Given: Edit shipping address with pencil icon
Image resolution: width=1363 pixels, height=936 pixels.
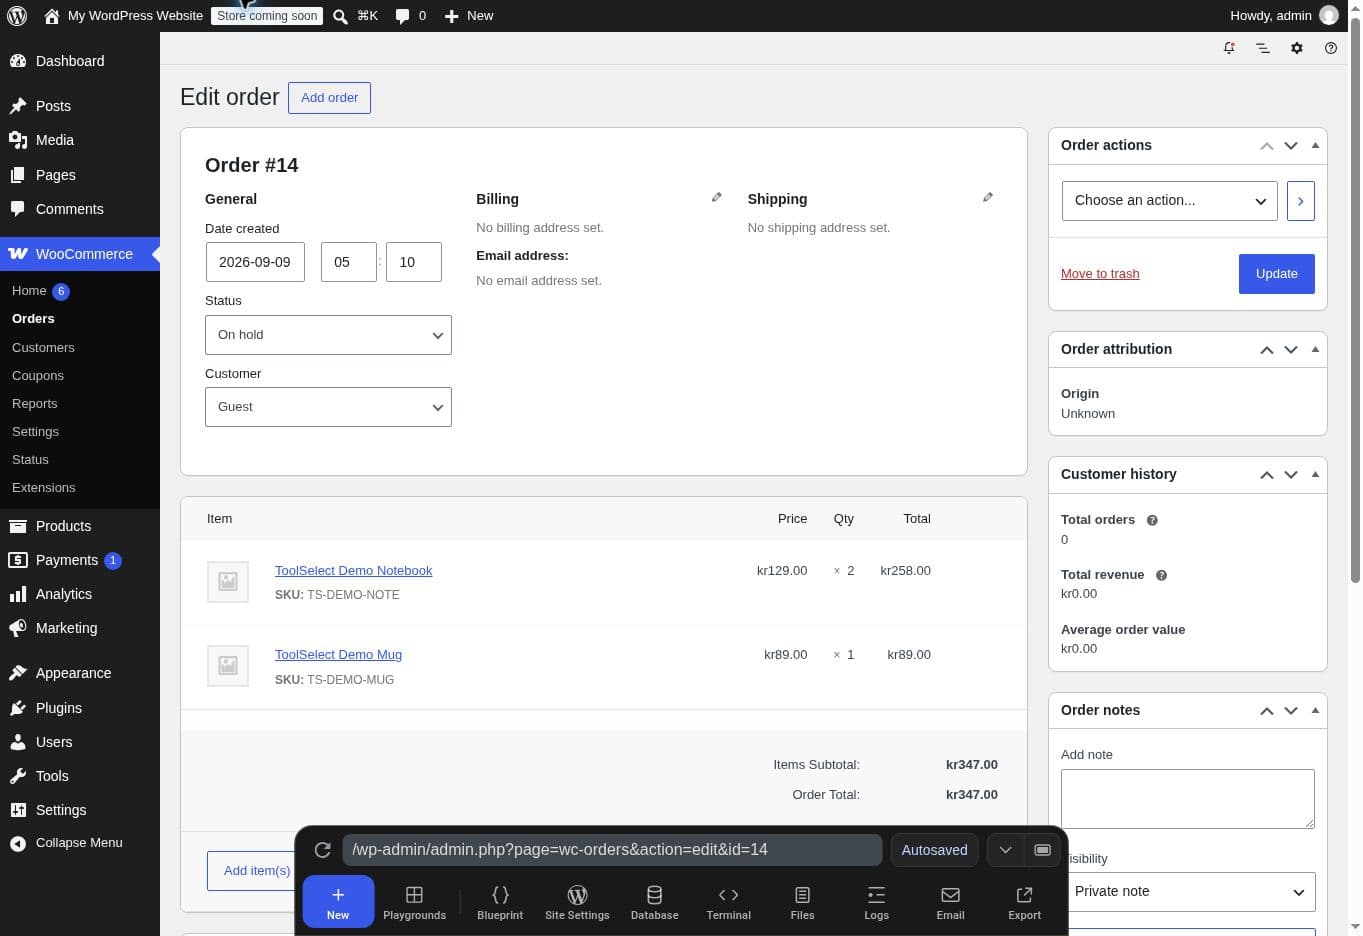Looking at the screenshot, I should pos(988,197).
